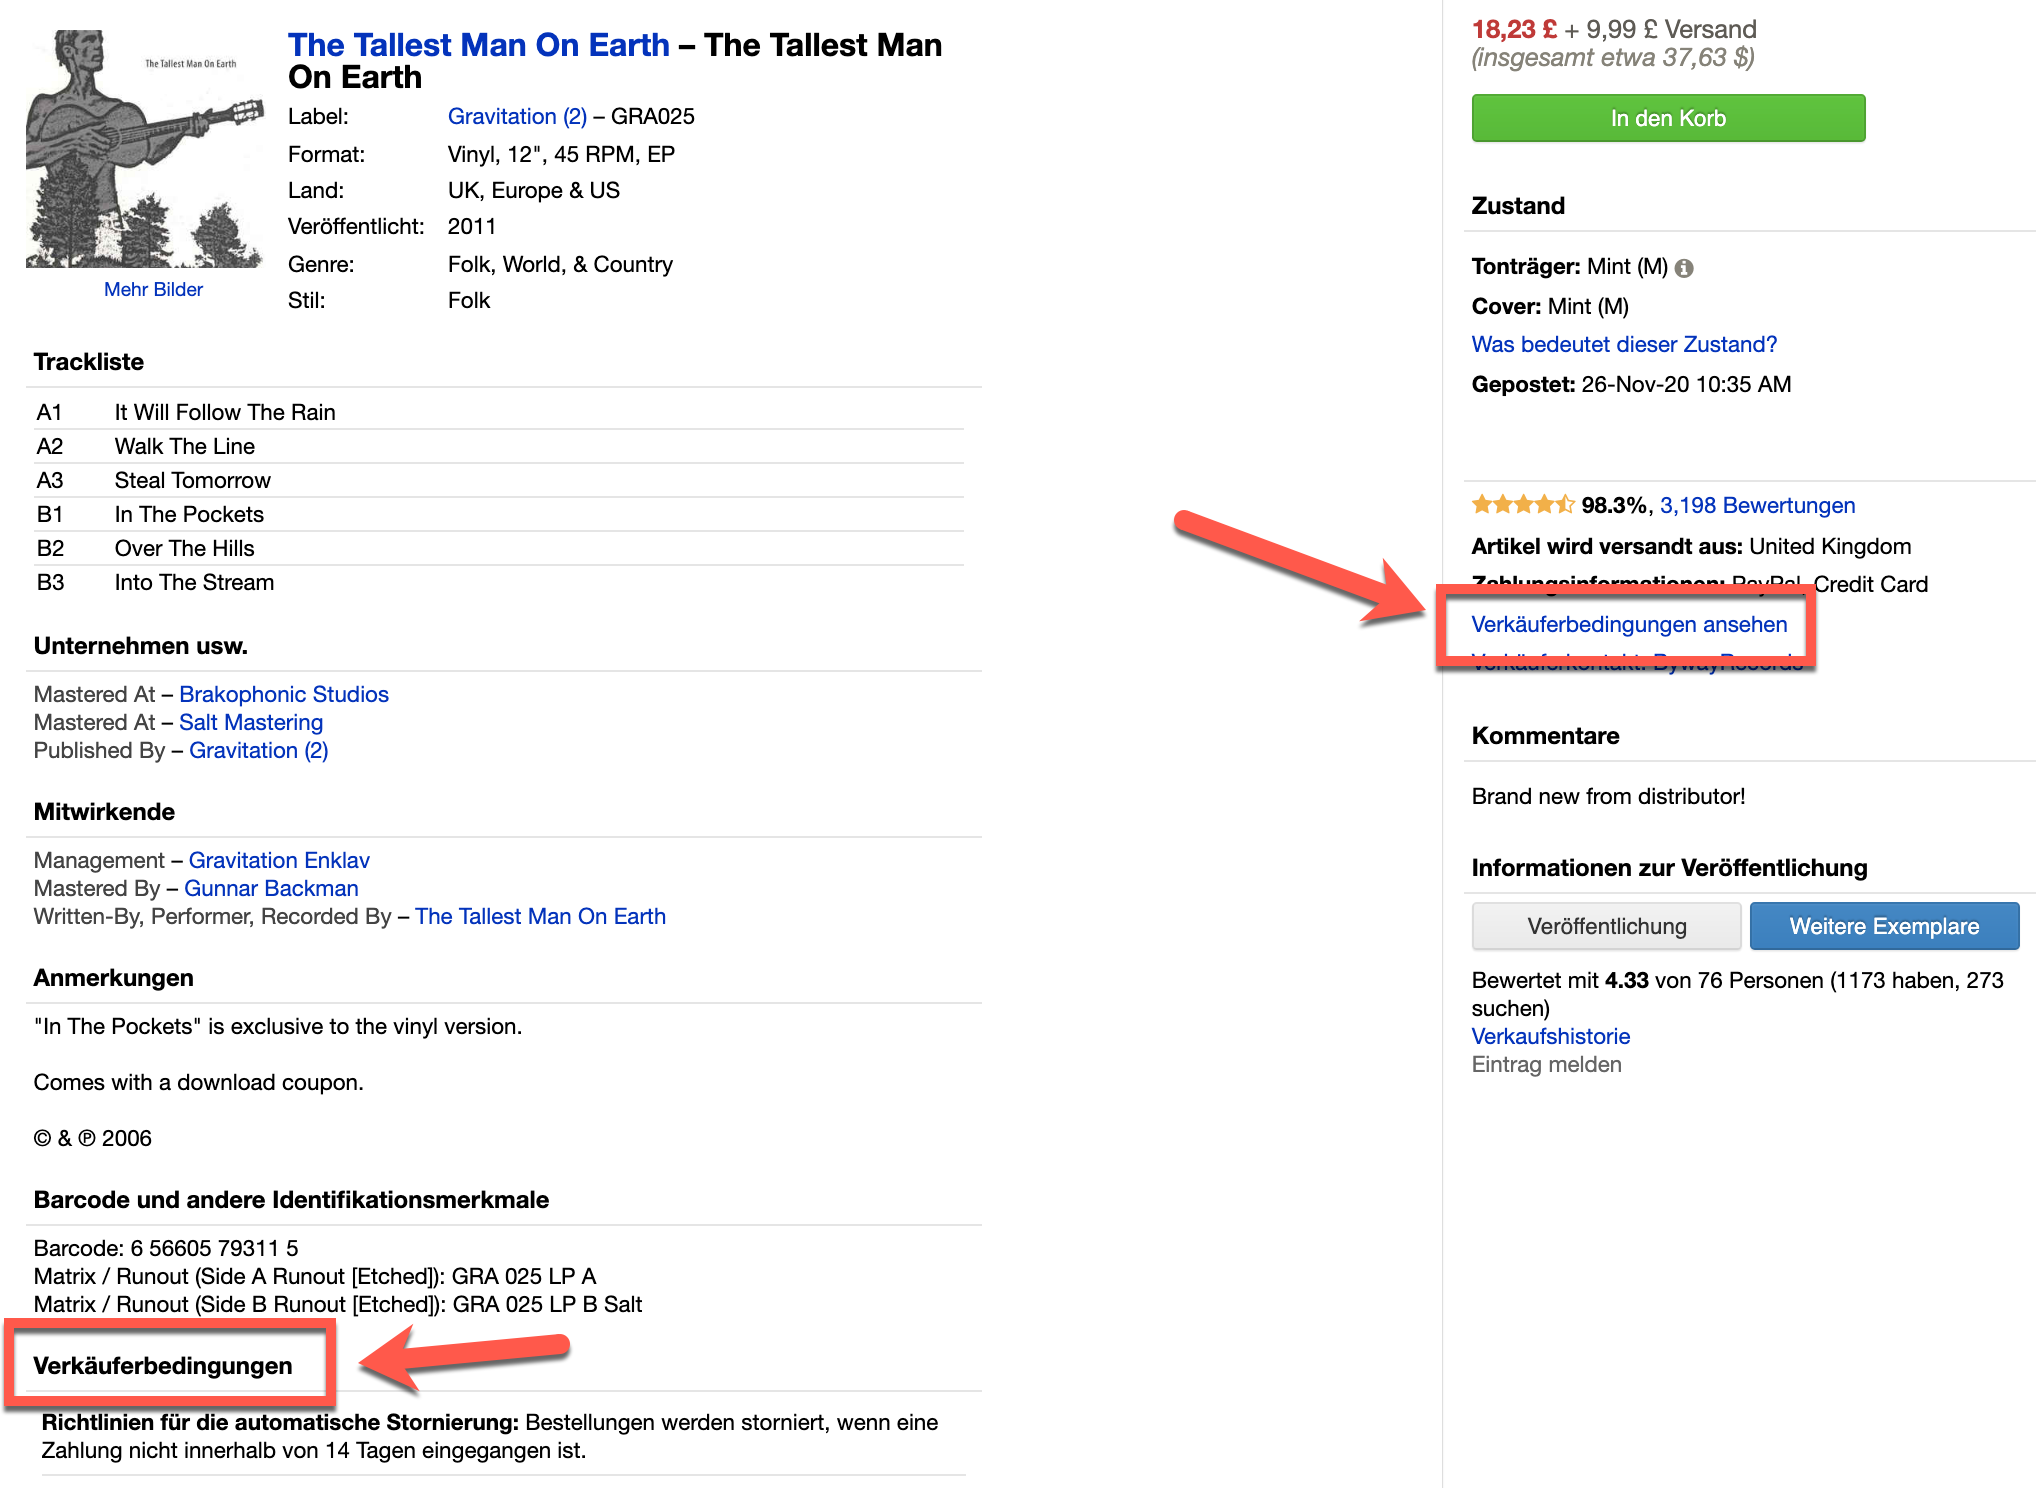Click the Gepostet date 26-Nov-20 10:35 AM
The height and width of the screenshot is (1488, 2042).
click(x=1686, y=384)
